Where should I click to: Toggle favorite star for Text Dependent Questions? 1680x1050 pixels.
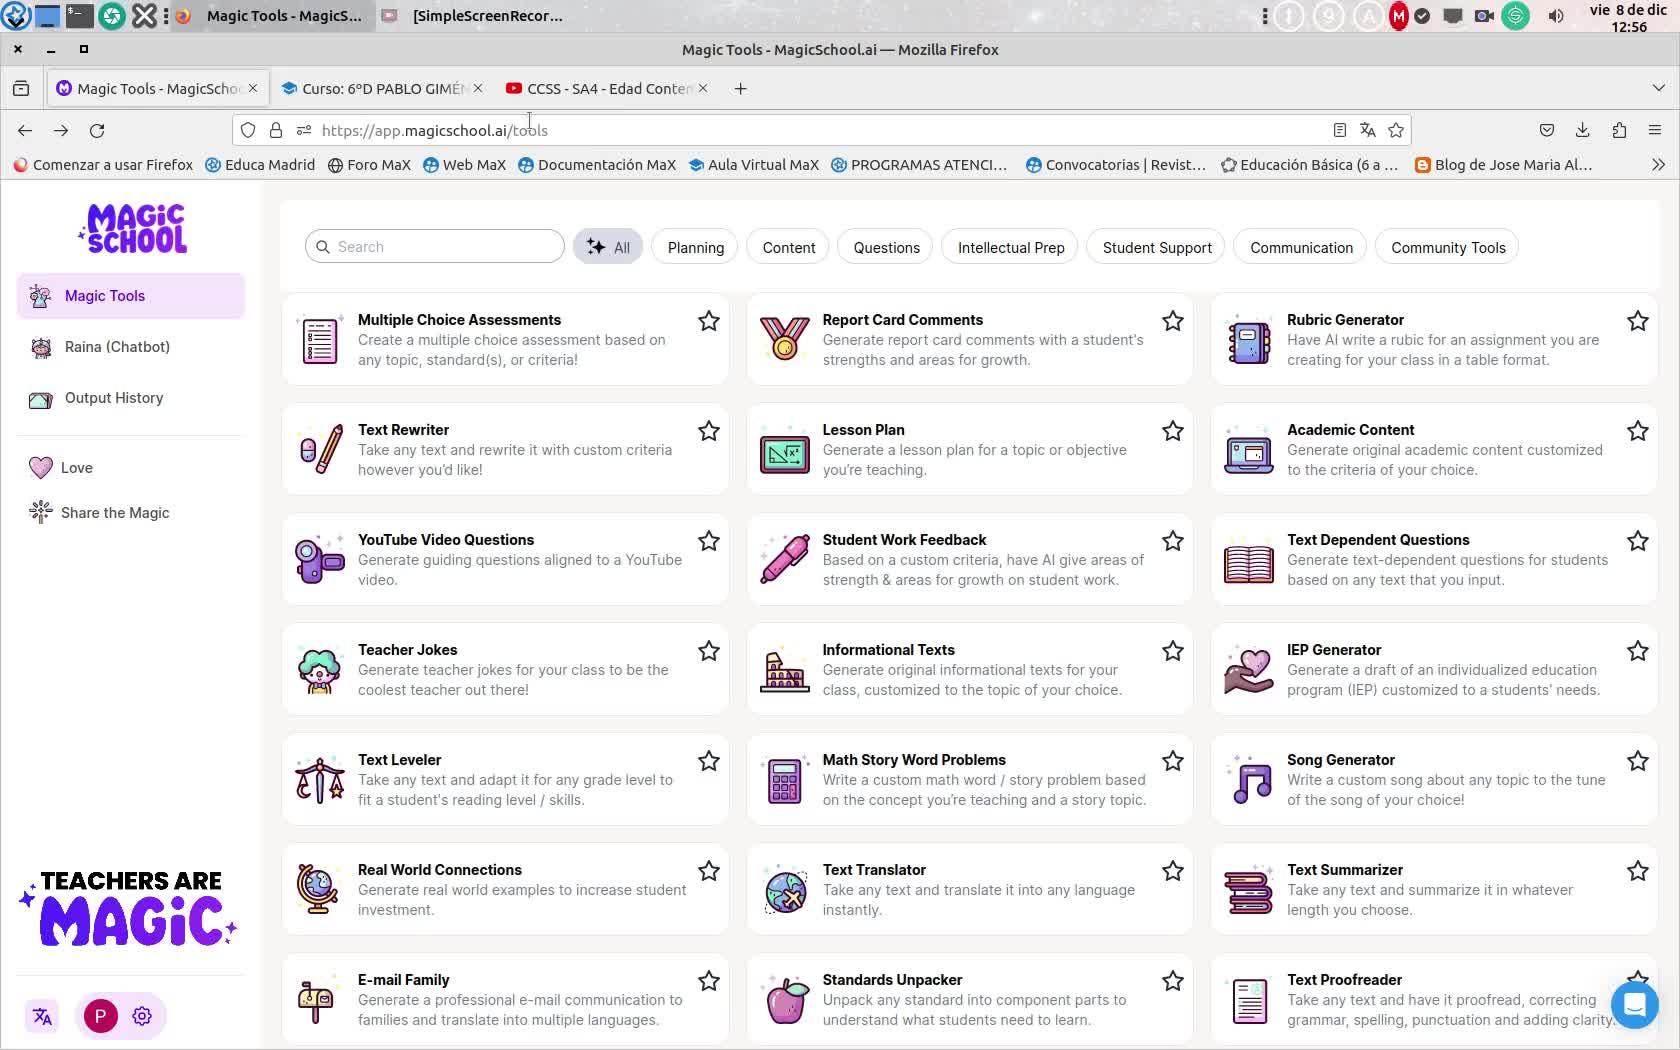coord(1638,541)
